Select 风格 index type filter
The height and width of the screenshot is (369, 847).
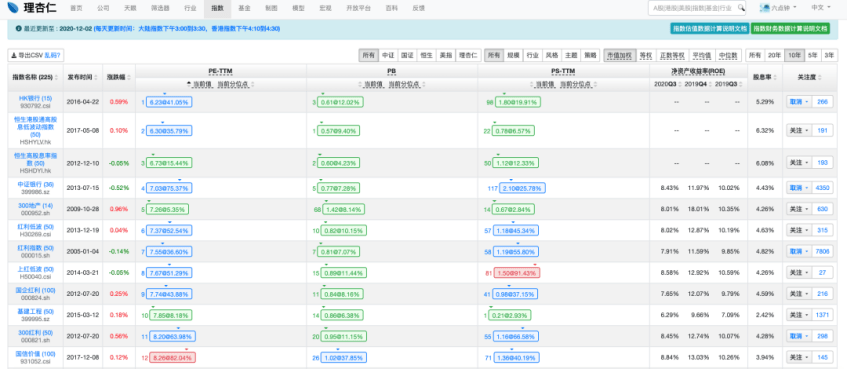552,55
